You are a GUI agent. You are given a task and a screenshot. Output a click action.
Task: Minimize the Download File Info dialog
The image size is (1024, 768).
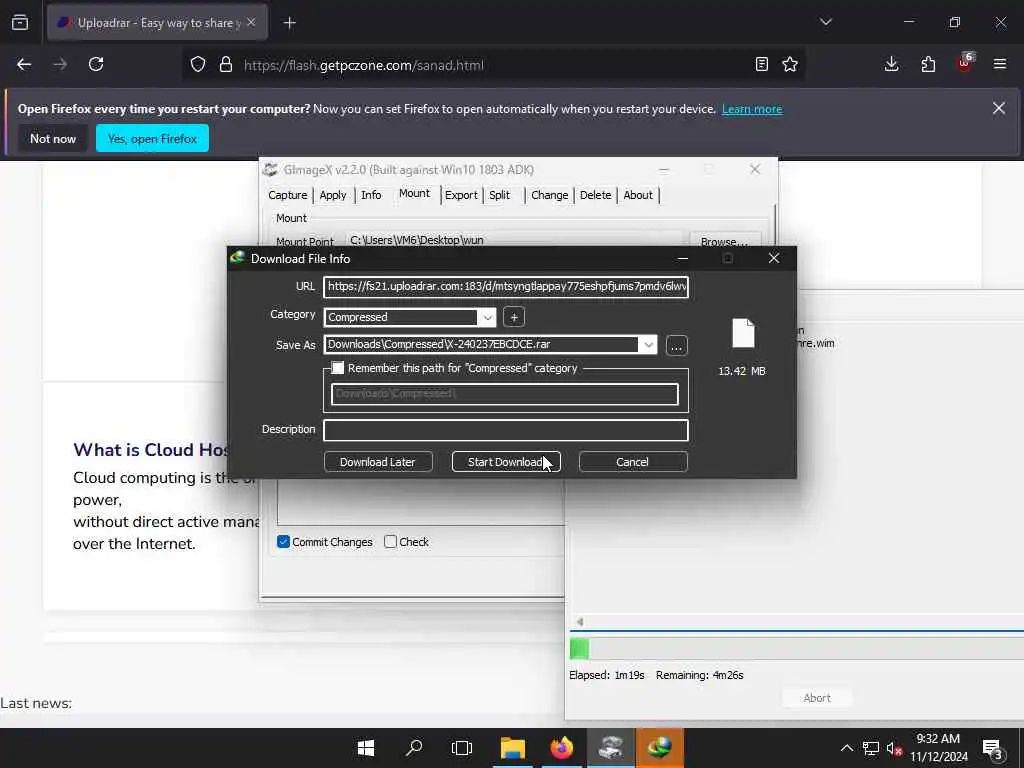tap(682, 259)
